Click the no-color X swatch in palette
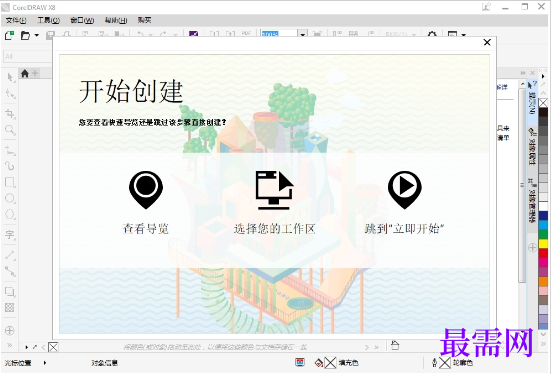 (x=543, y=102)
